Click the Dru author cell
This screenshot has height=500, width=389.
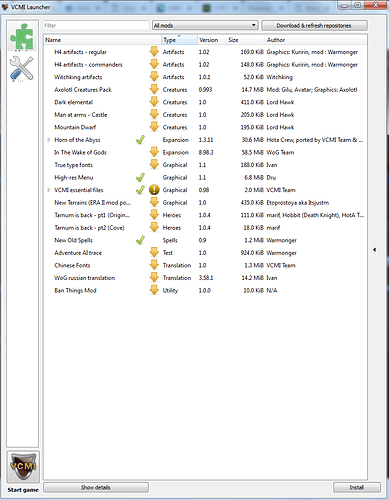click(271, 177)
